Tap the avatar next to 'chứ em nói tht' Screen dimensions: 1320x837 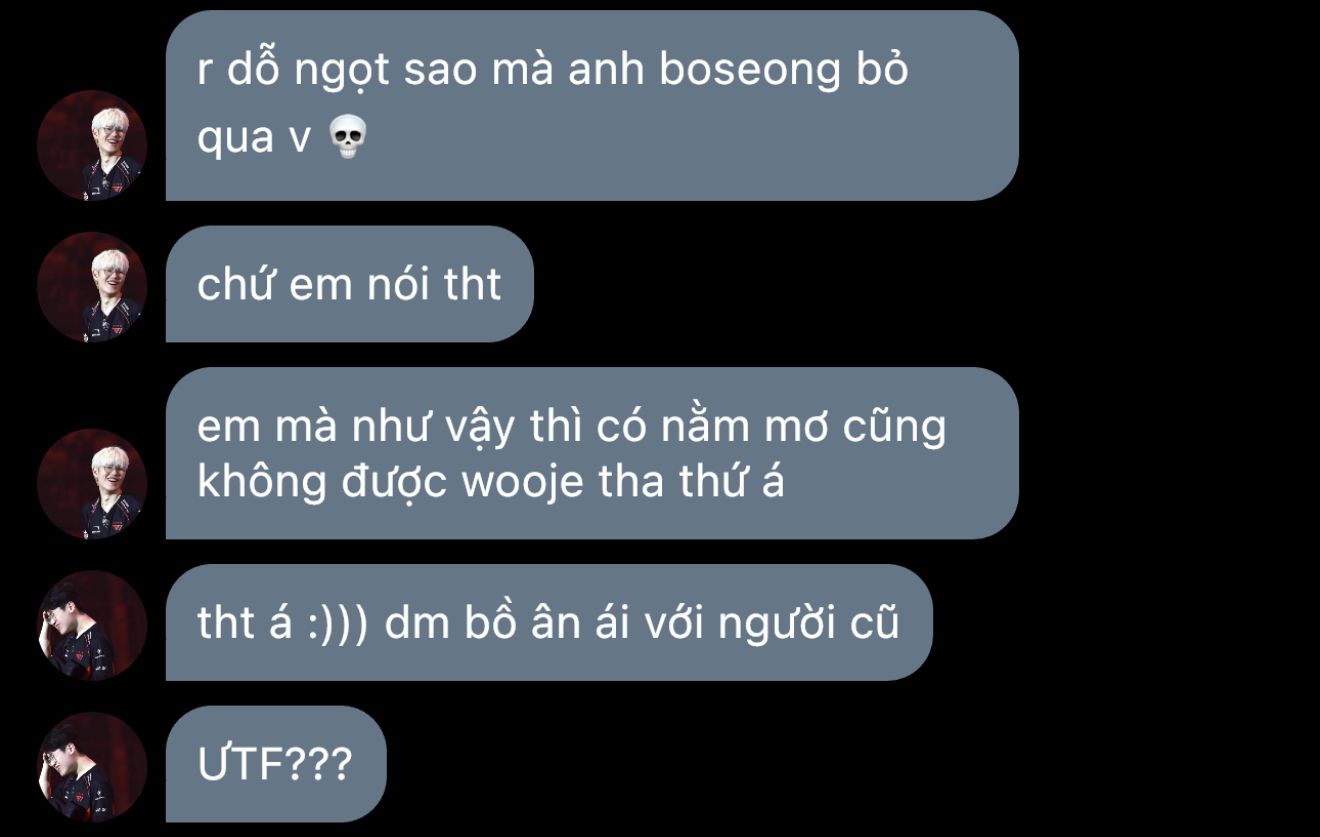(92, 287)
